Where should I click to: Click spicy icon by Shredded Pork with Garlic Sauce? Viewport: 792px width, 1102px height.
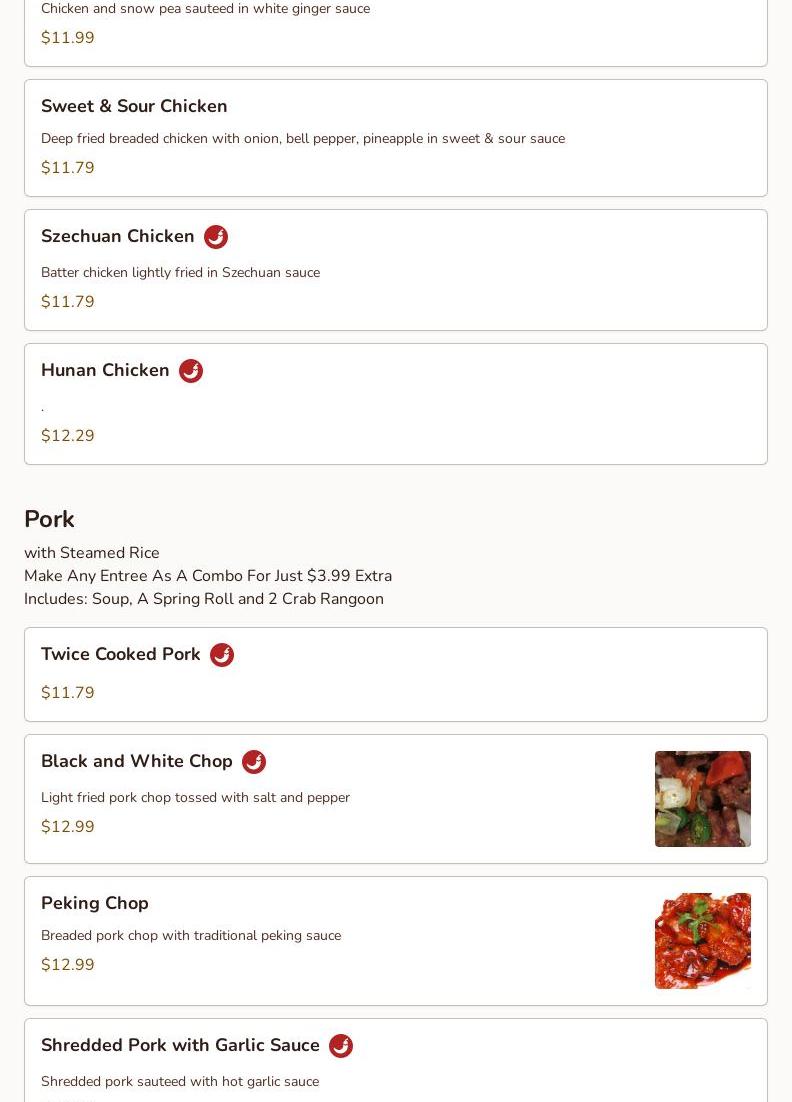point(341,1046)
